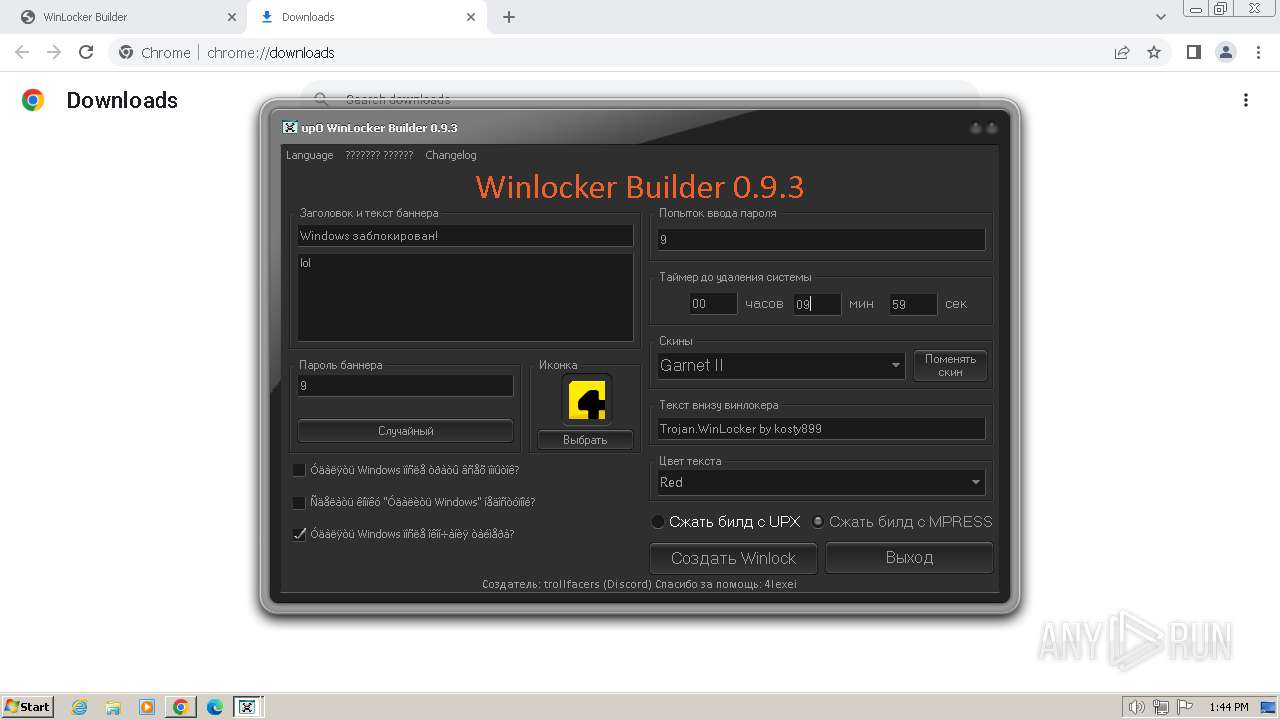1280x720 pixels.
Task: Go forward in Chrome
Action: [54, 52]
